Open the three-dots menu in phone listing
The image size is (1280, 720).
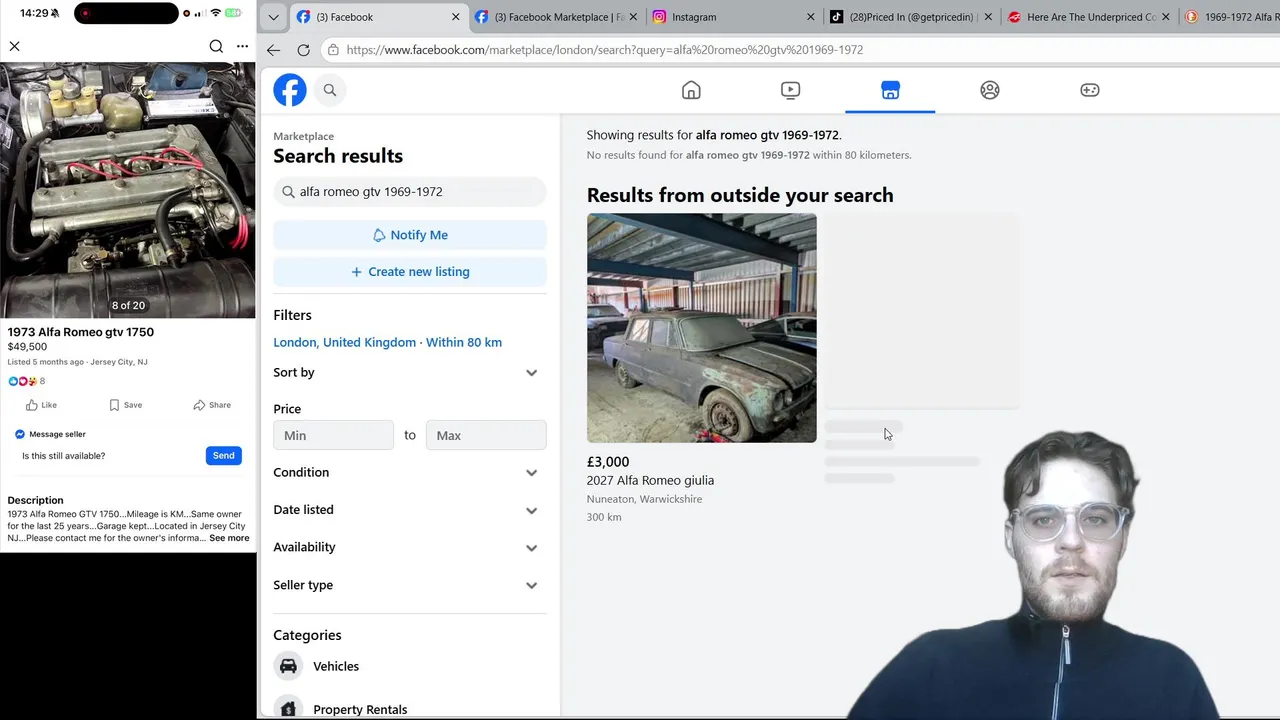[x=242, y=46]
